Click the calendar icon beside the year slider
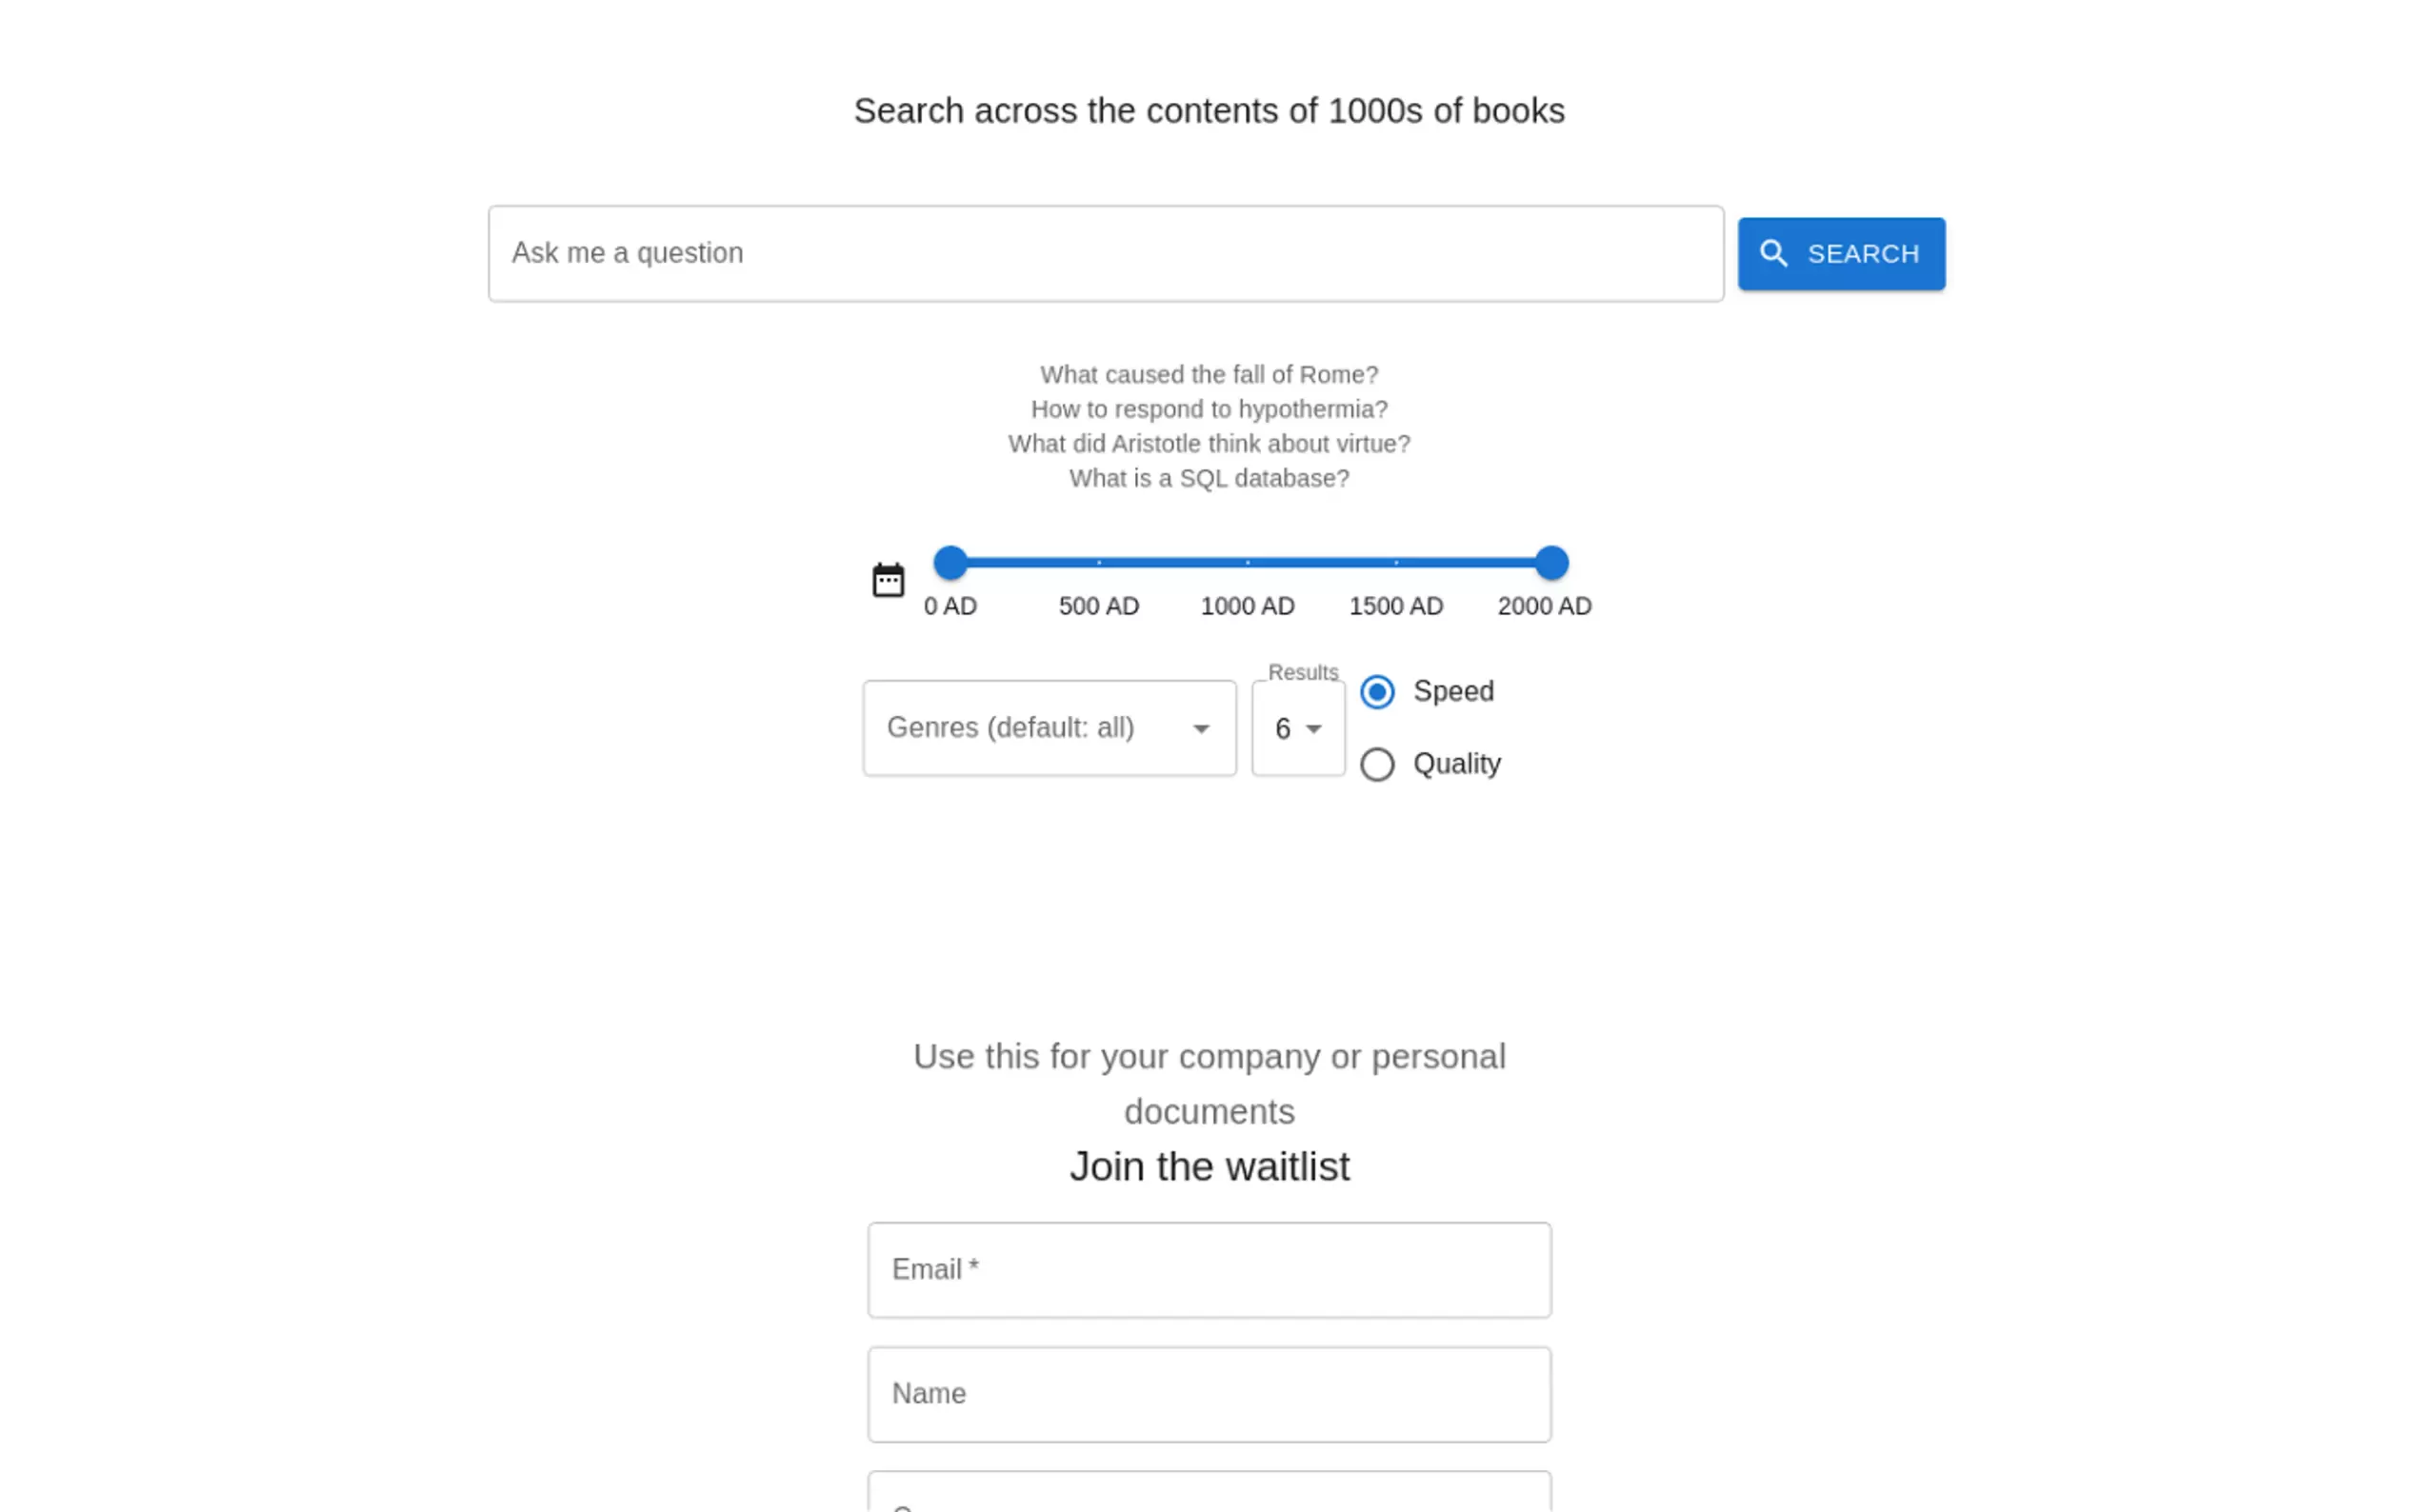Screen dimensions: 2419x1512 click(888, 580)
